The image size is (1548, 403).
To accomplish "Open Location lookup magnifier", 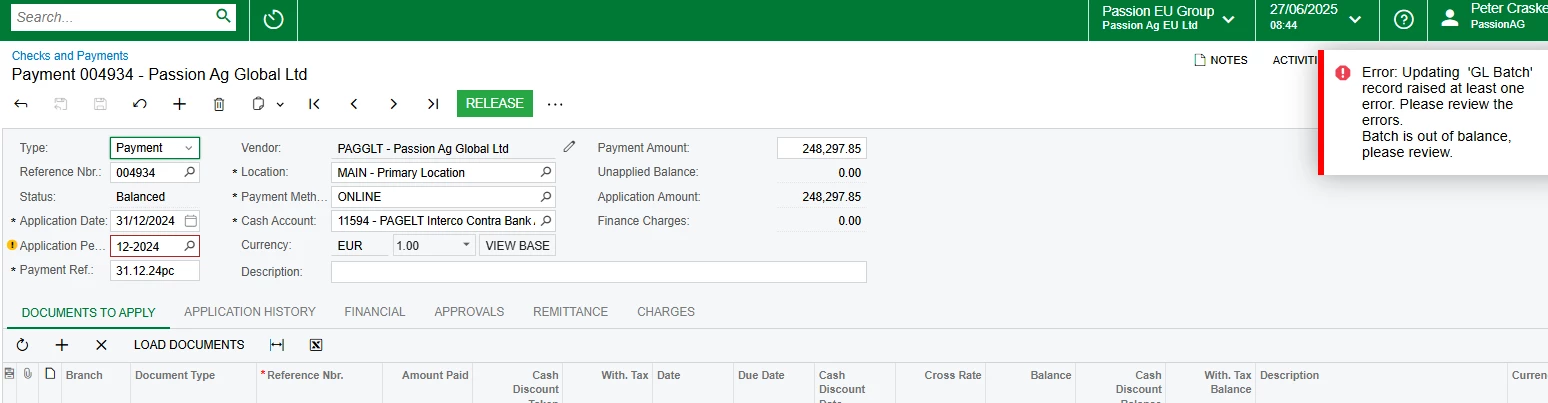I will pyautogui.click(x=546, y=172).
